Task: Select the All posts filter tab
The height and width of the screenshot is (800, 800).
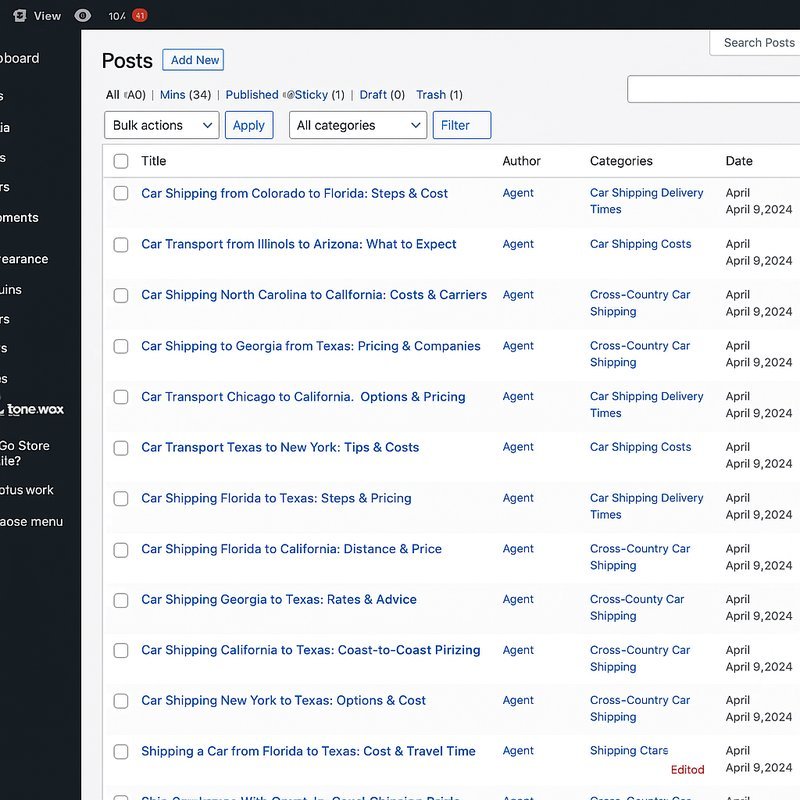Action: click(x=126, y=95)
